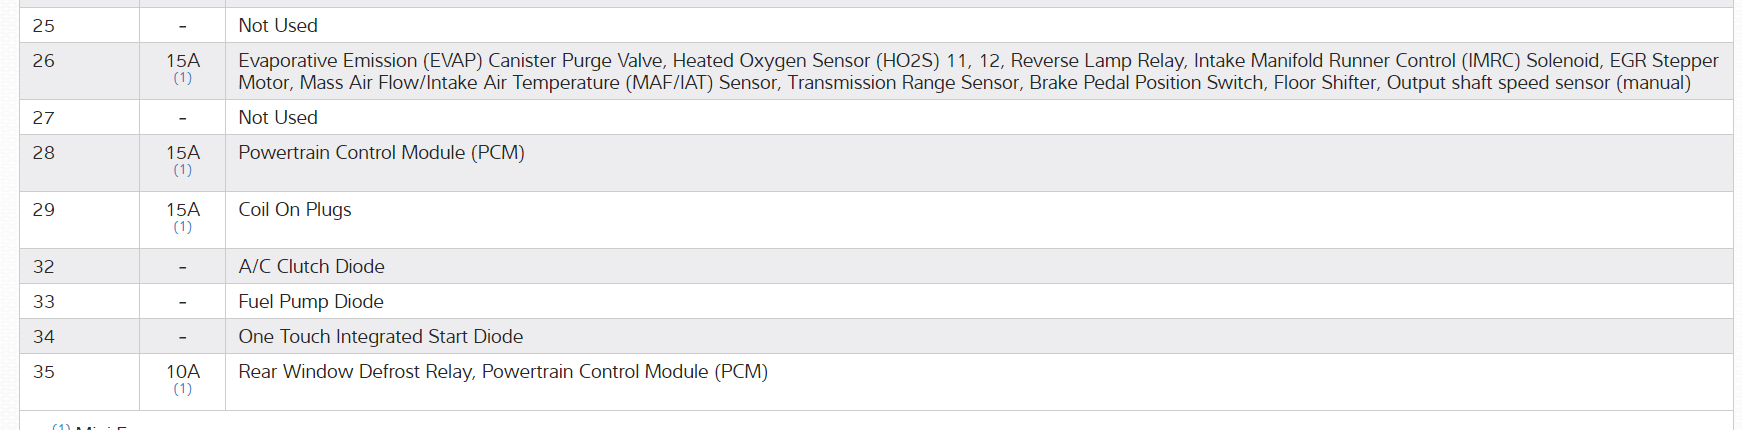Select the 15A rating in fuse 29 row
1742x430 pixels.
coord(182,209)
